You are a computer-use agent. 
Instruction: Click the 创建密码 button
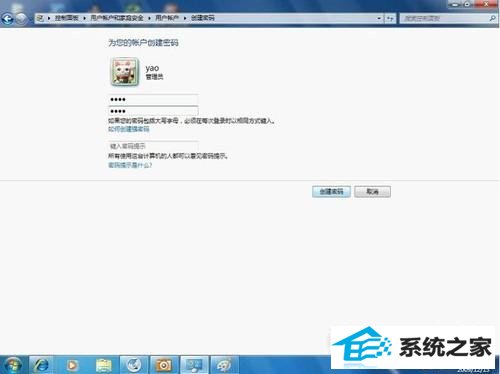click(x=331, y=192)
